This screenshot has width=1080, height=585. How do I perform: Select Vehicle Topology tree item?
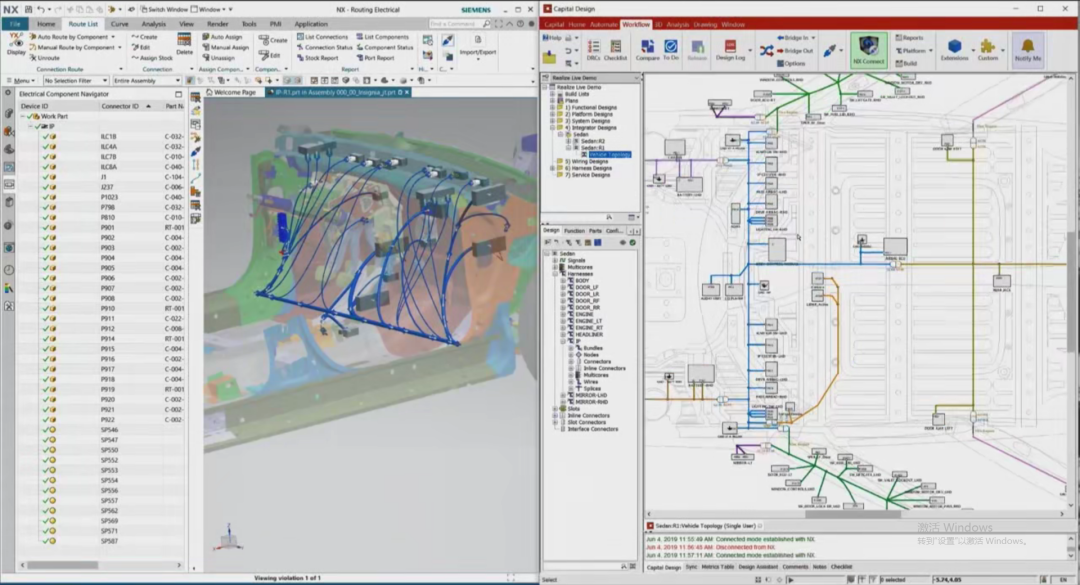[x=610, y=154]
